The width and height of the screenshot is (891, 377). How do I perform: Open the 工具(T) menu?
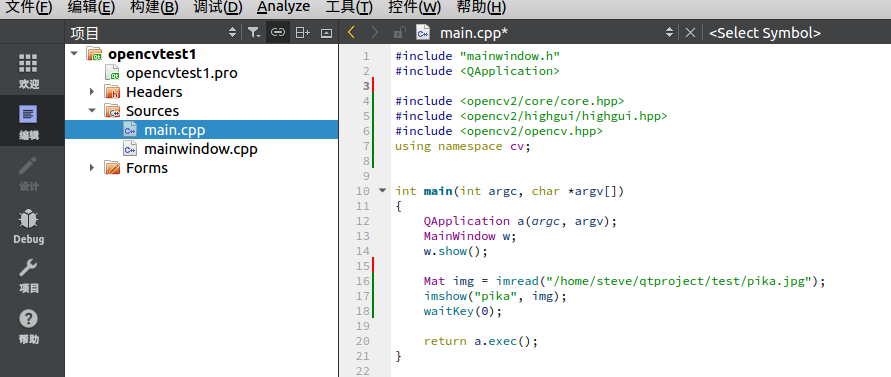point(349,8)
